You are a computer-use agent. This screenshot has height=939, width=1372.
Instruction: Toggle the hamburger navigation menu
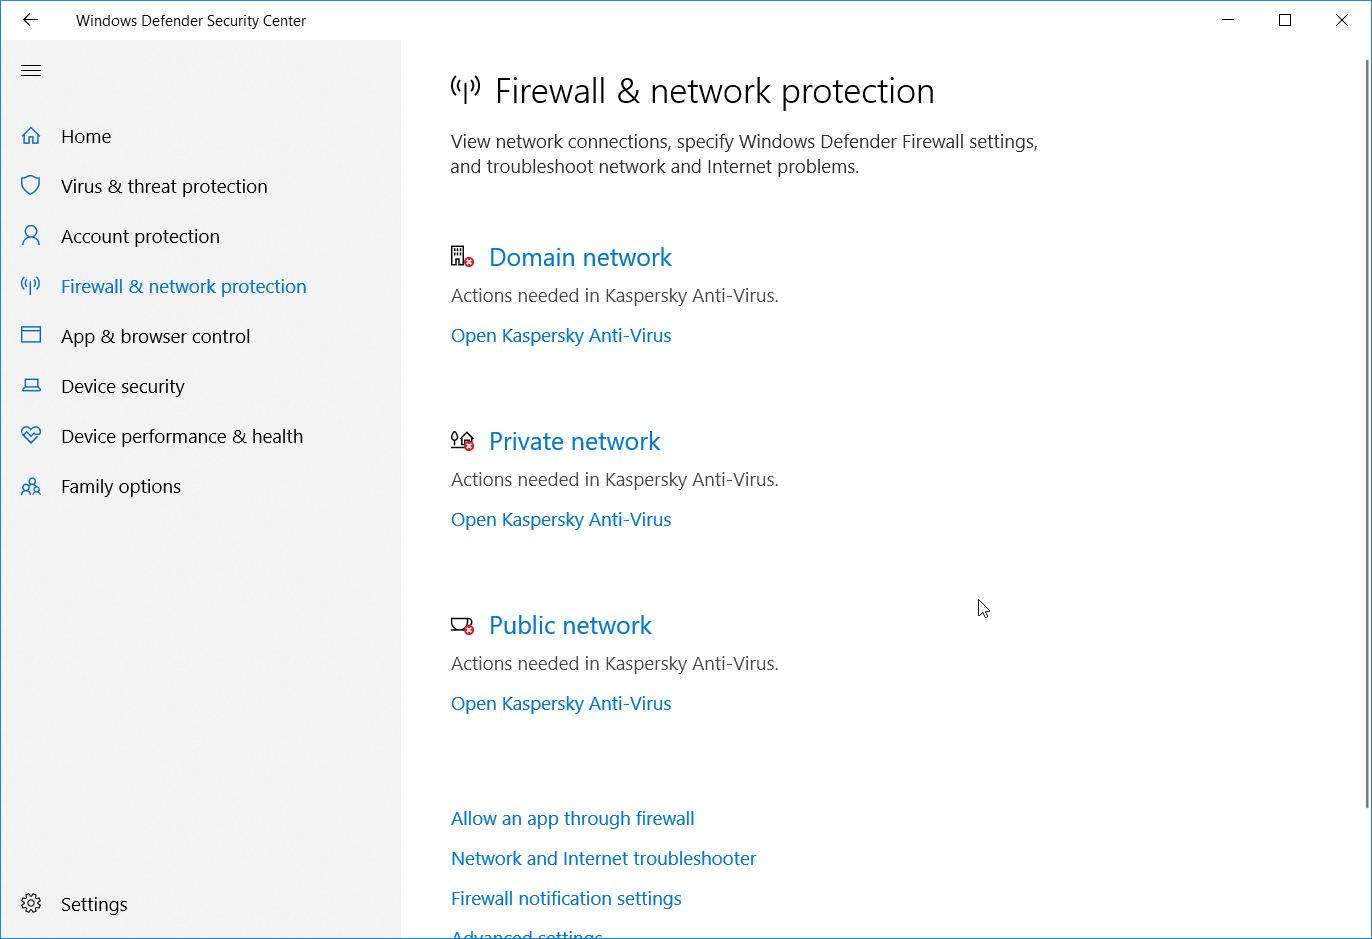point(31,70)
